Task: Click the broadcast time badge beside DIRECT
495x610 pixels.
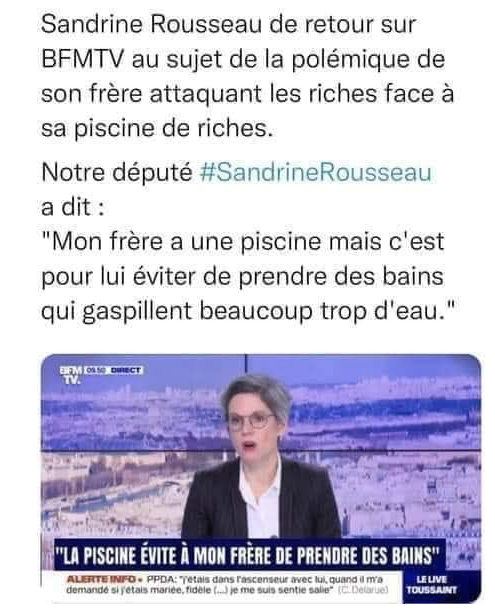Action: (x=95, y=370)
